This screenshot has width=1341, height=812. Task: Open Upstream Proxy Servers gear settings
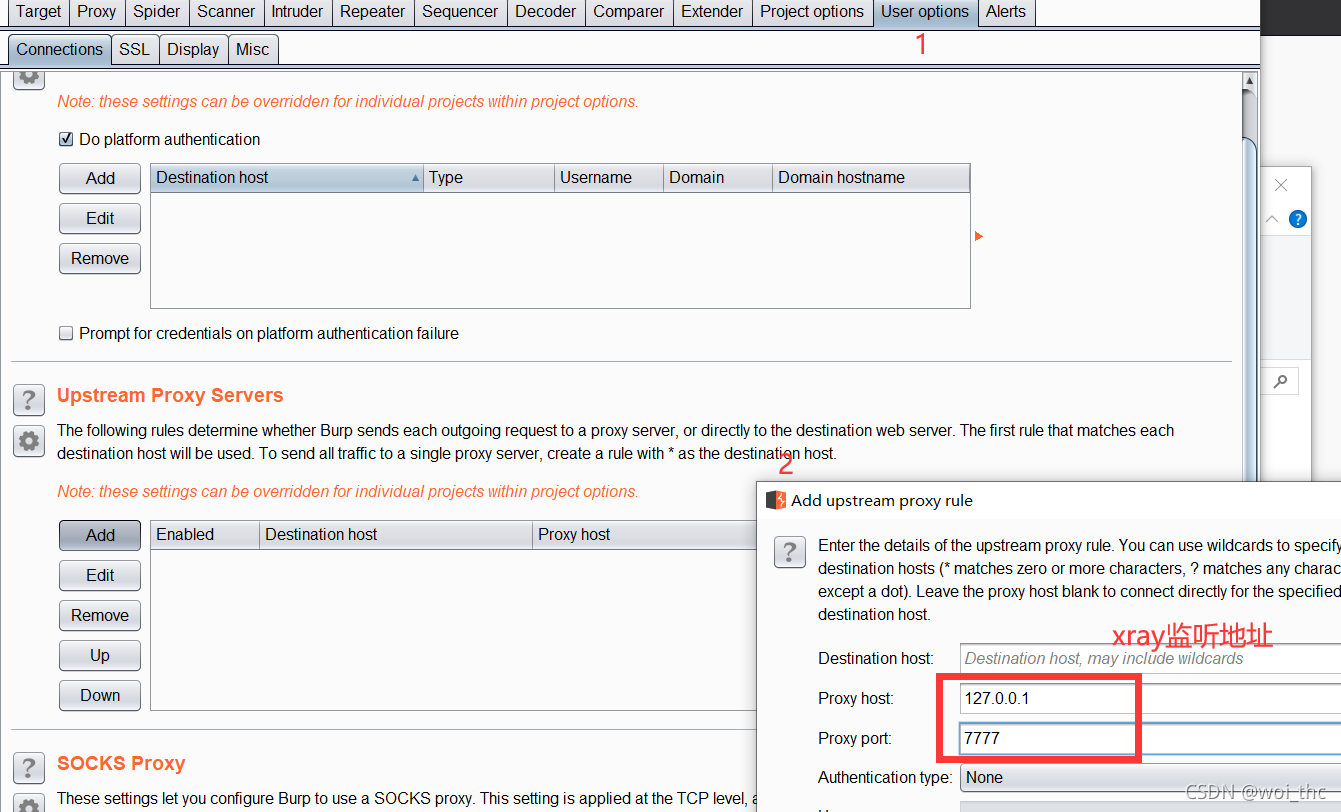pyautogui.click(x=29, y=440)
